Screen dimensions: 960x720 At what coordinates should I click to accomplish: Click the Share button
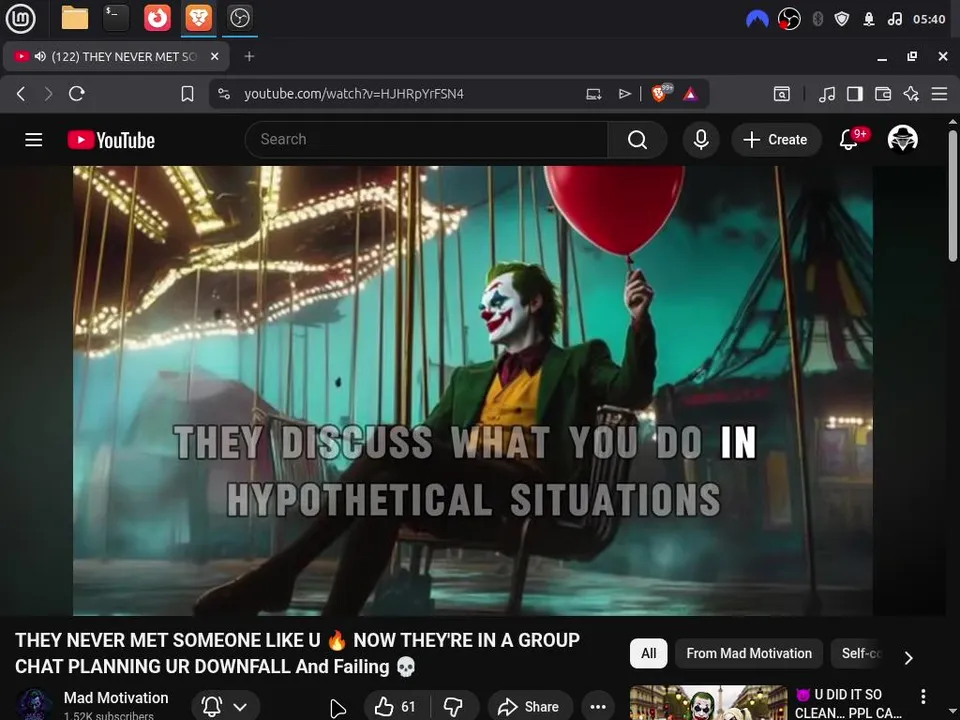[x=529, y=707]
